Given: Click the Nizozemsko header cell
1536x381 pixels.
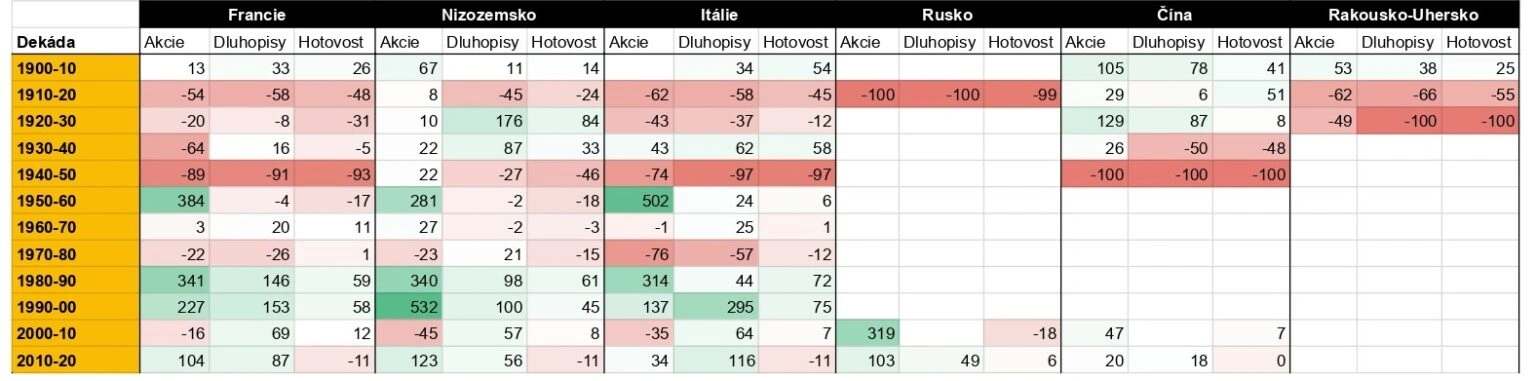Looking at the screenshot, I should 489,15.
